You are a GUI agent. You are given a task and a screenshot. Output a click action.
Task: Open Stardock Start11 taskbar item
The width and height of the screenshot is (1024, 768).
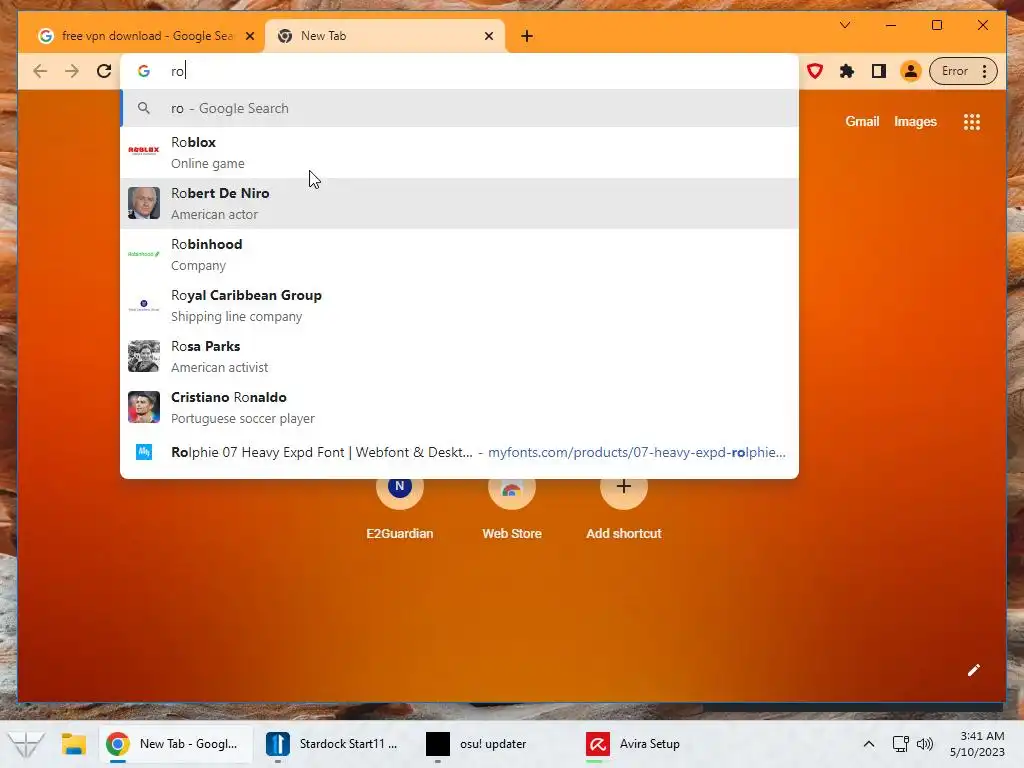coord(333,744)
